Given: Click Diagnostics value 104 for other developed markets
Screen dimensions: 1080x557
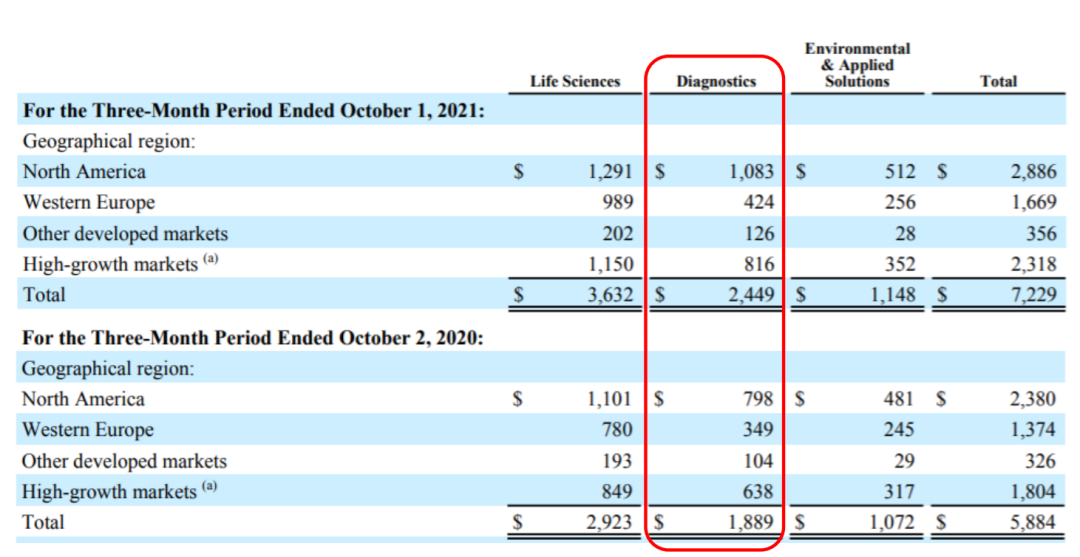Looking at the screenshot, I should (758, 461).
